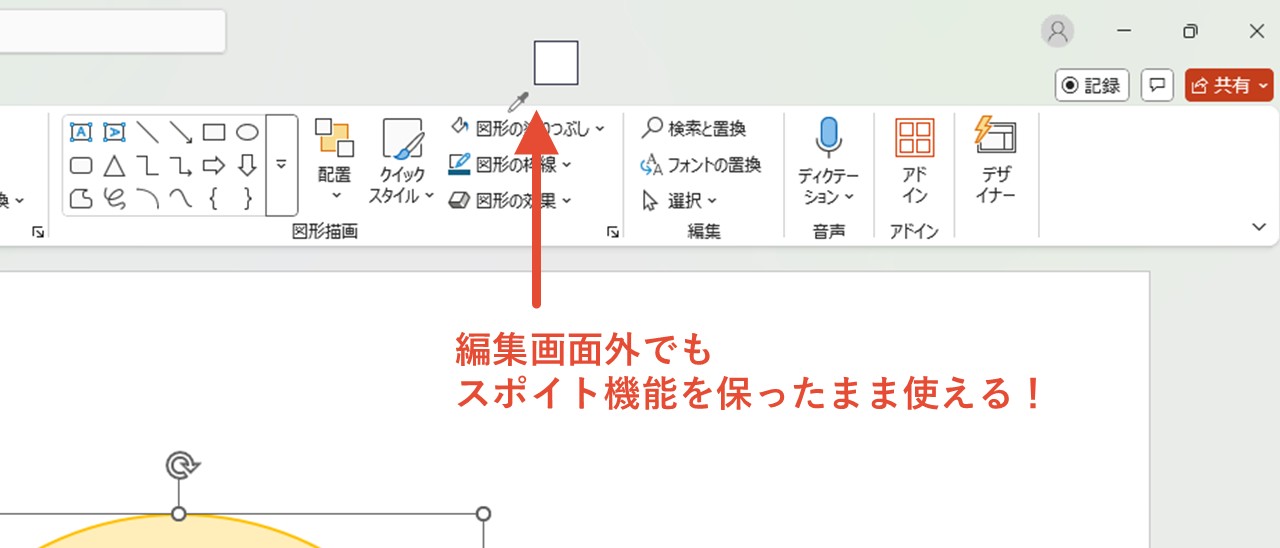Screen dimensions: 1280x548
Task: Open the comments pane icon
Action: [1157, 86]
